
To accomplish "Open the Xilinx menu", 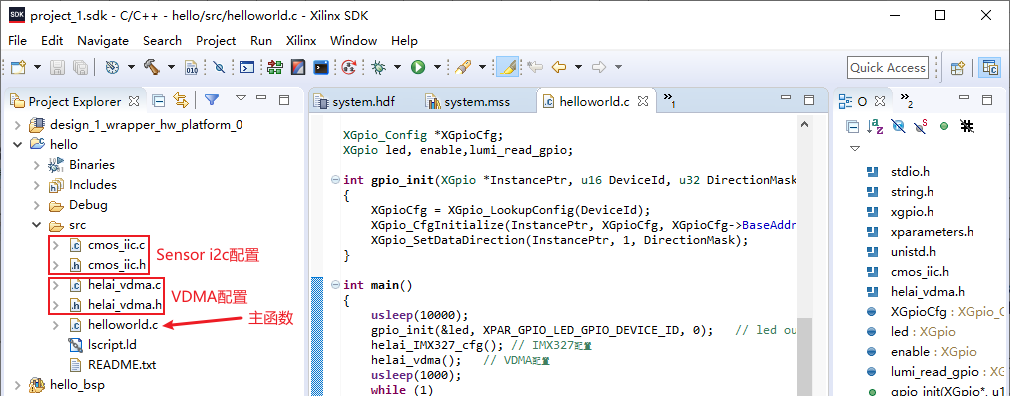I will (x=301, y=41).
